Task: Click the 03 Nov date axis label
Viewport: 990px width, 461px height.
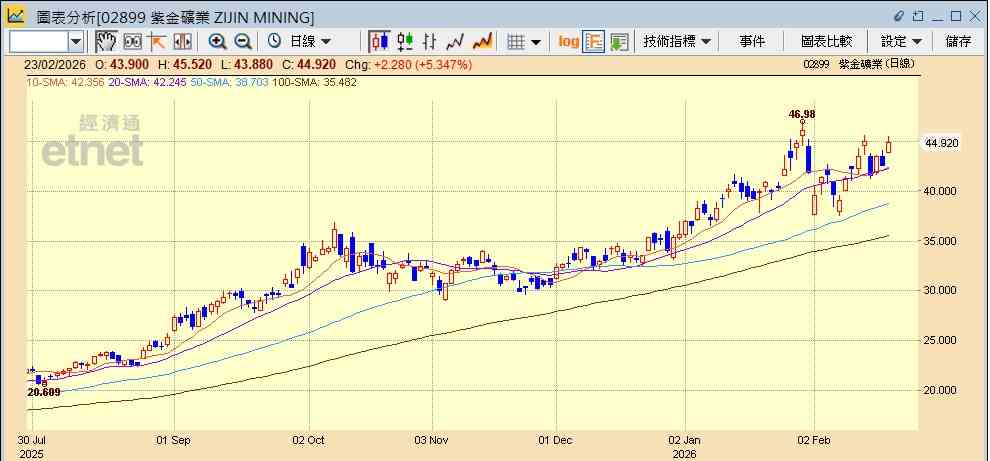Action: pyautogui.click(x=432, y=440)
